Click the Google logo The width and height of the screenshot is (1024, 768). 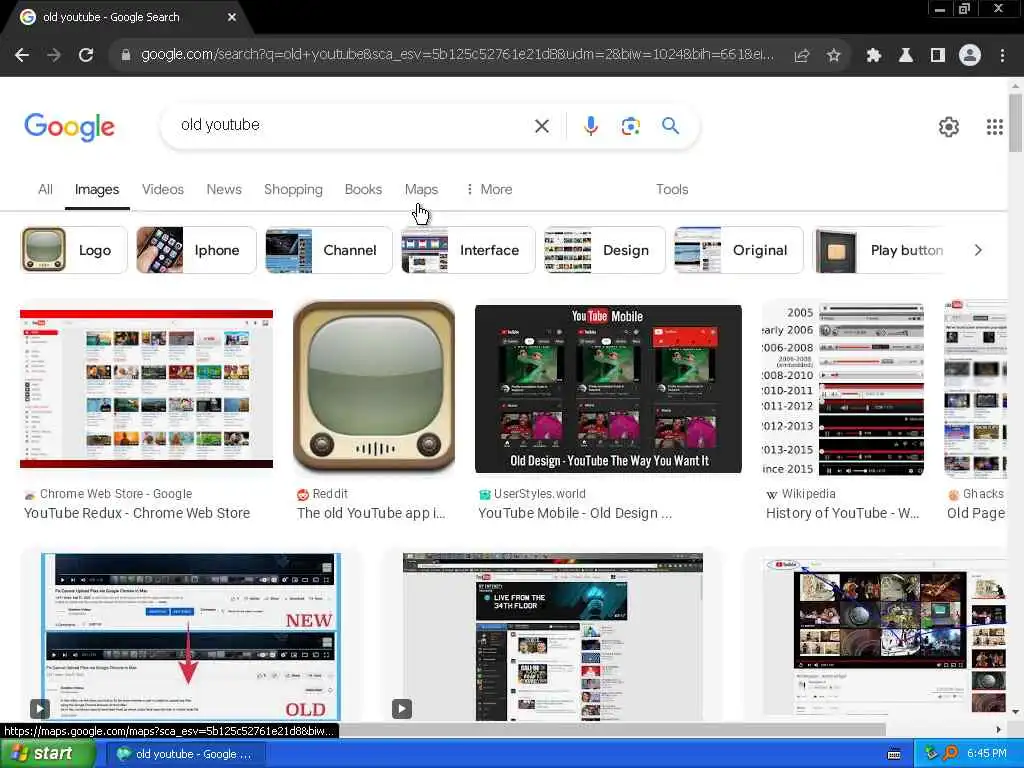(x=69, y=127)
